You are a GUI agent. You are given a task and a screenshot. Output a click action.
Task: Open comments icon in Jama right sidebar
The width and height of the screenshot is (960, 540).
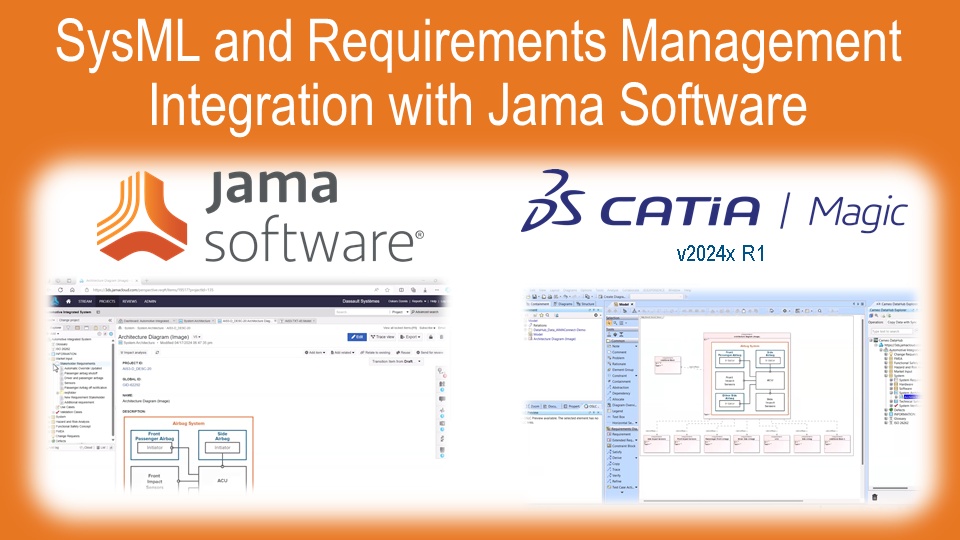tap(442, 399)
